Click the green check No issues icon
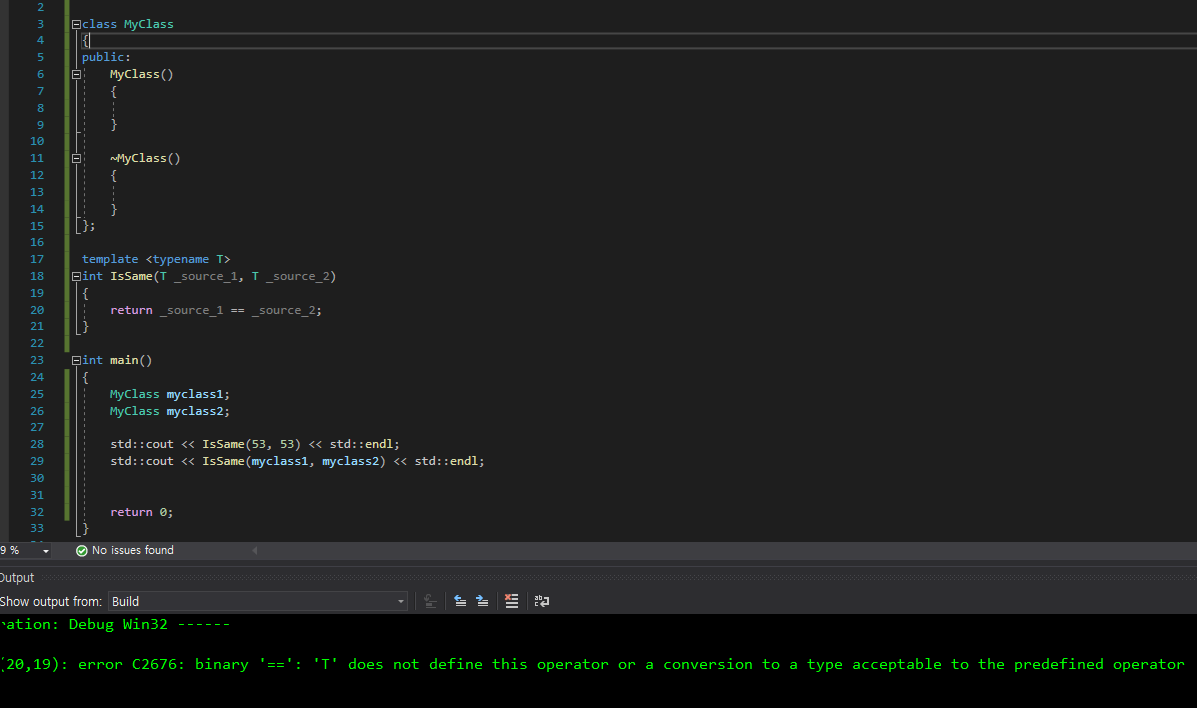 tap(82, 551)
